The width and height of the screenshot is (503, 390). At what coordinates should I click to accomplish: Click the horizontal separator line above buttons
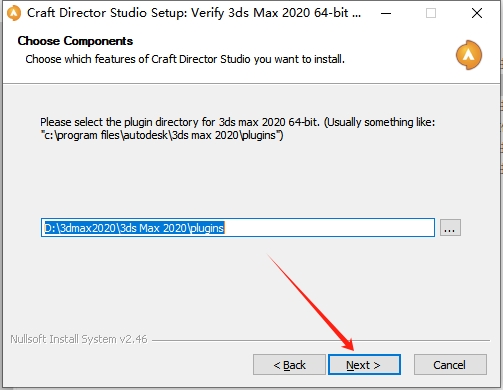321,341
